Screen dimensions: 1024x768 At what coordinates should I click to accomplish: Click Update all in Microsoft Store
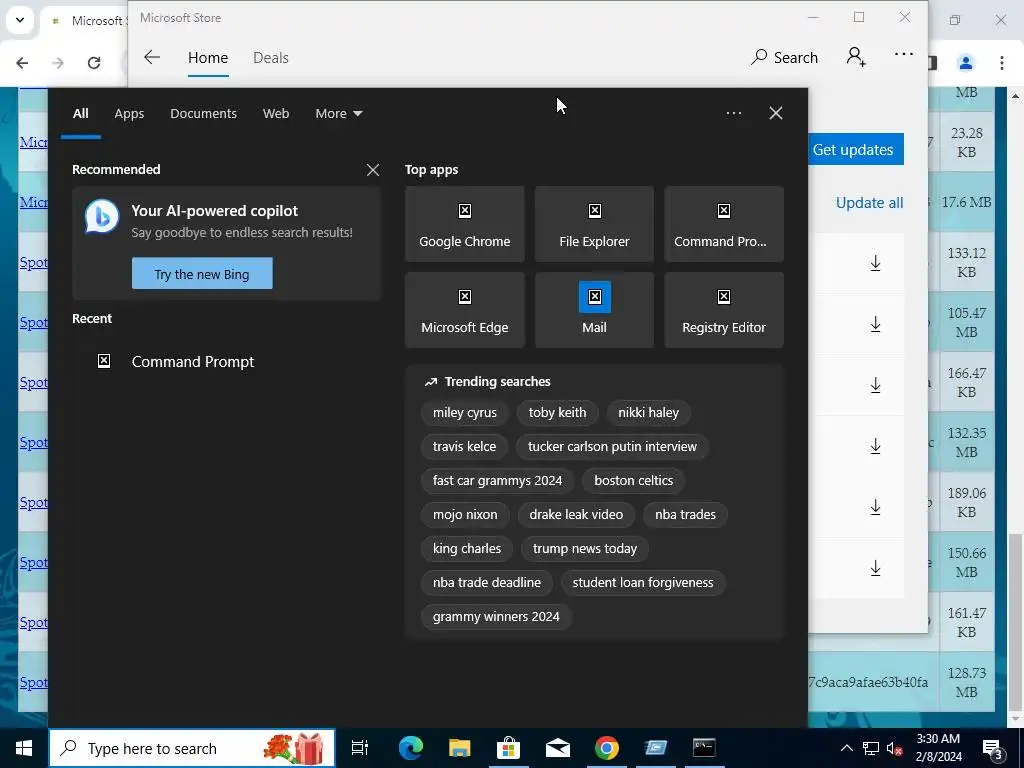[869, 203]
